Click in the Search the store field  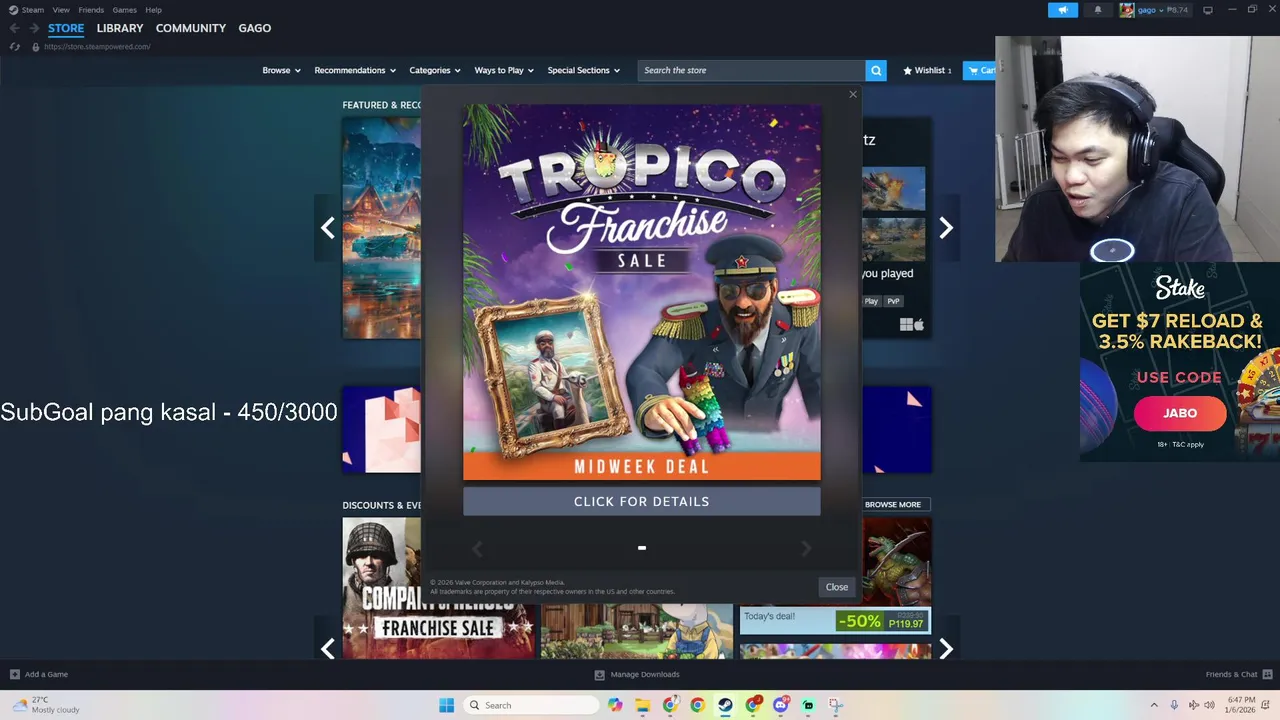(x=752, y=70)
